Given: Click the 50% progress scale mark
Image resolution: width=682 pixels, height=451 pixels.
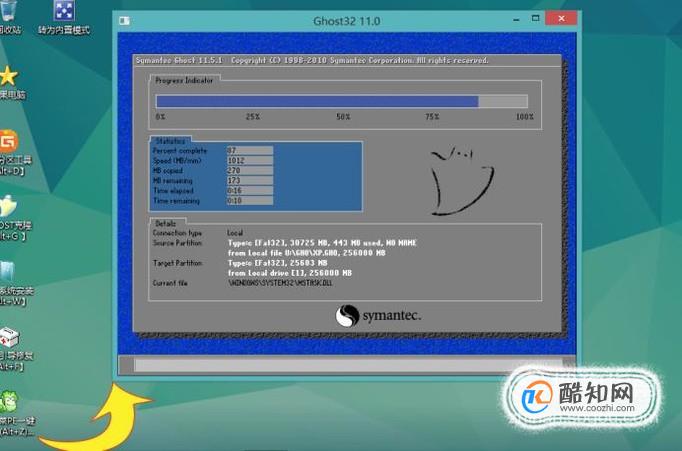Looking at the screenshot, I should [x=343, y=117].
